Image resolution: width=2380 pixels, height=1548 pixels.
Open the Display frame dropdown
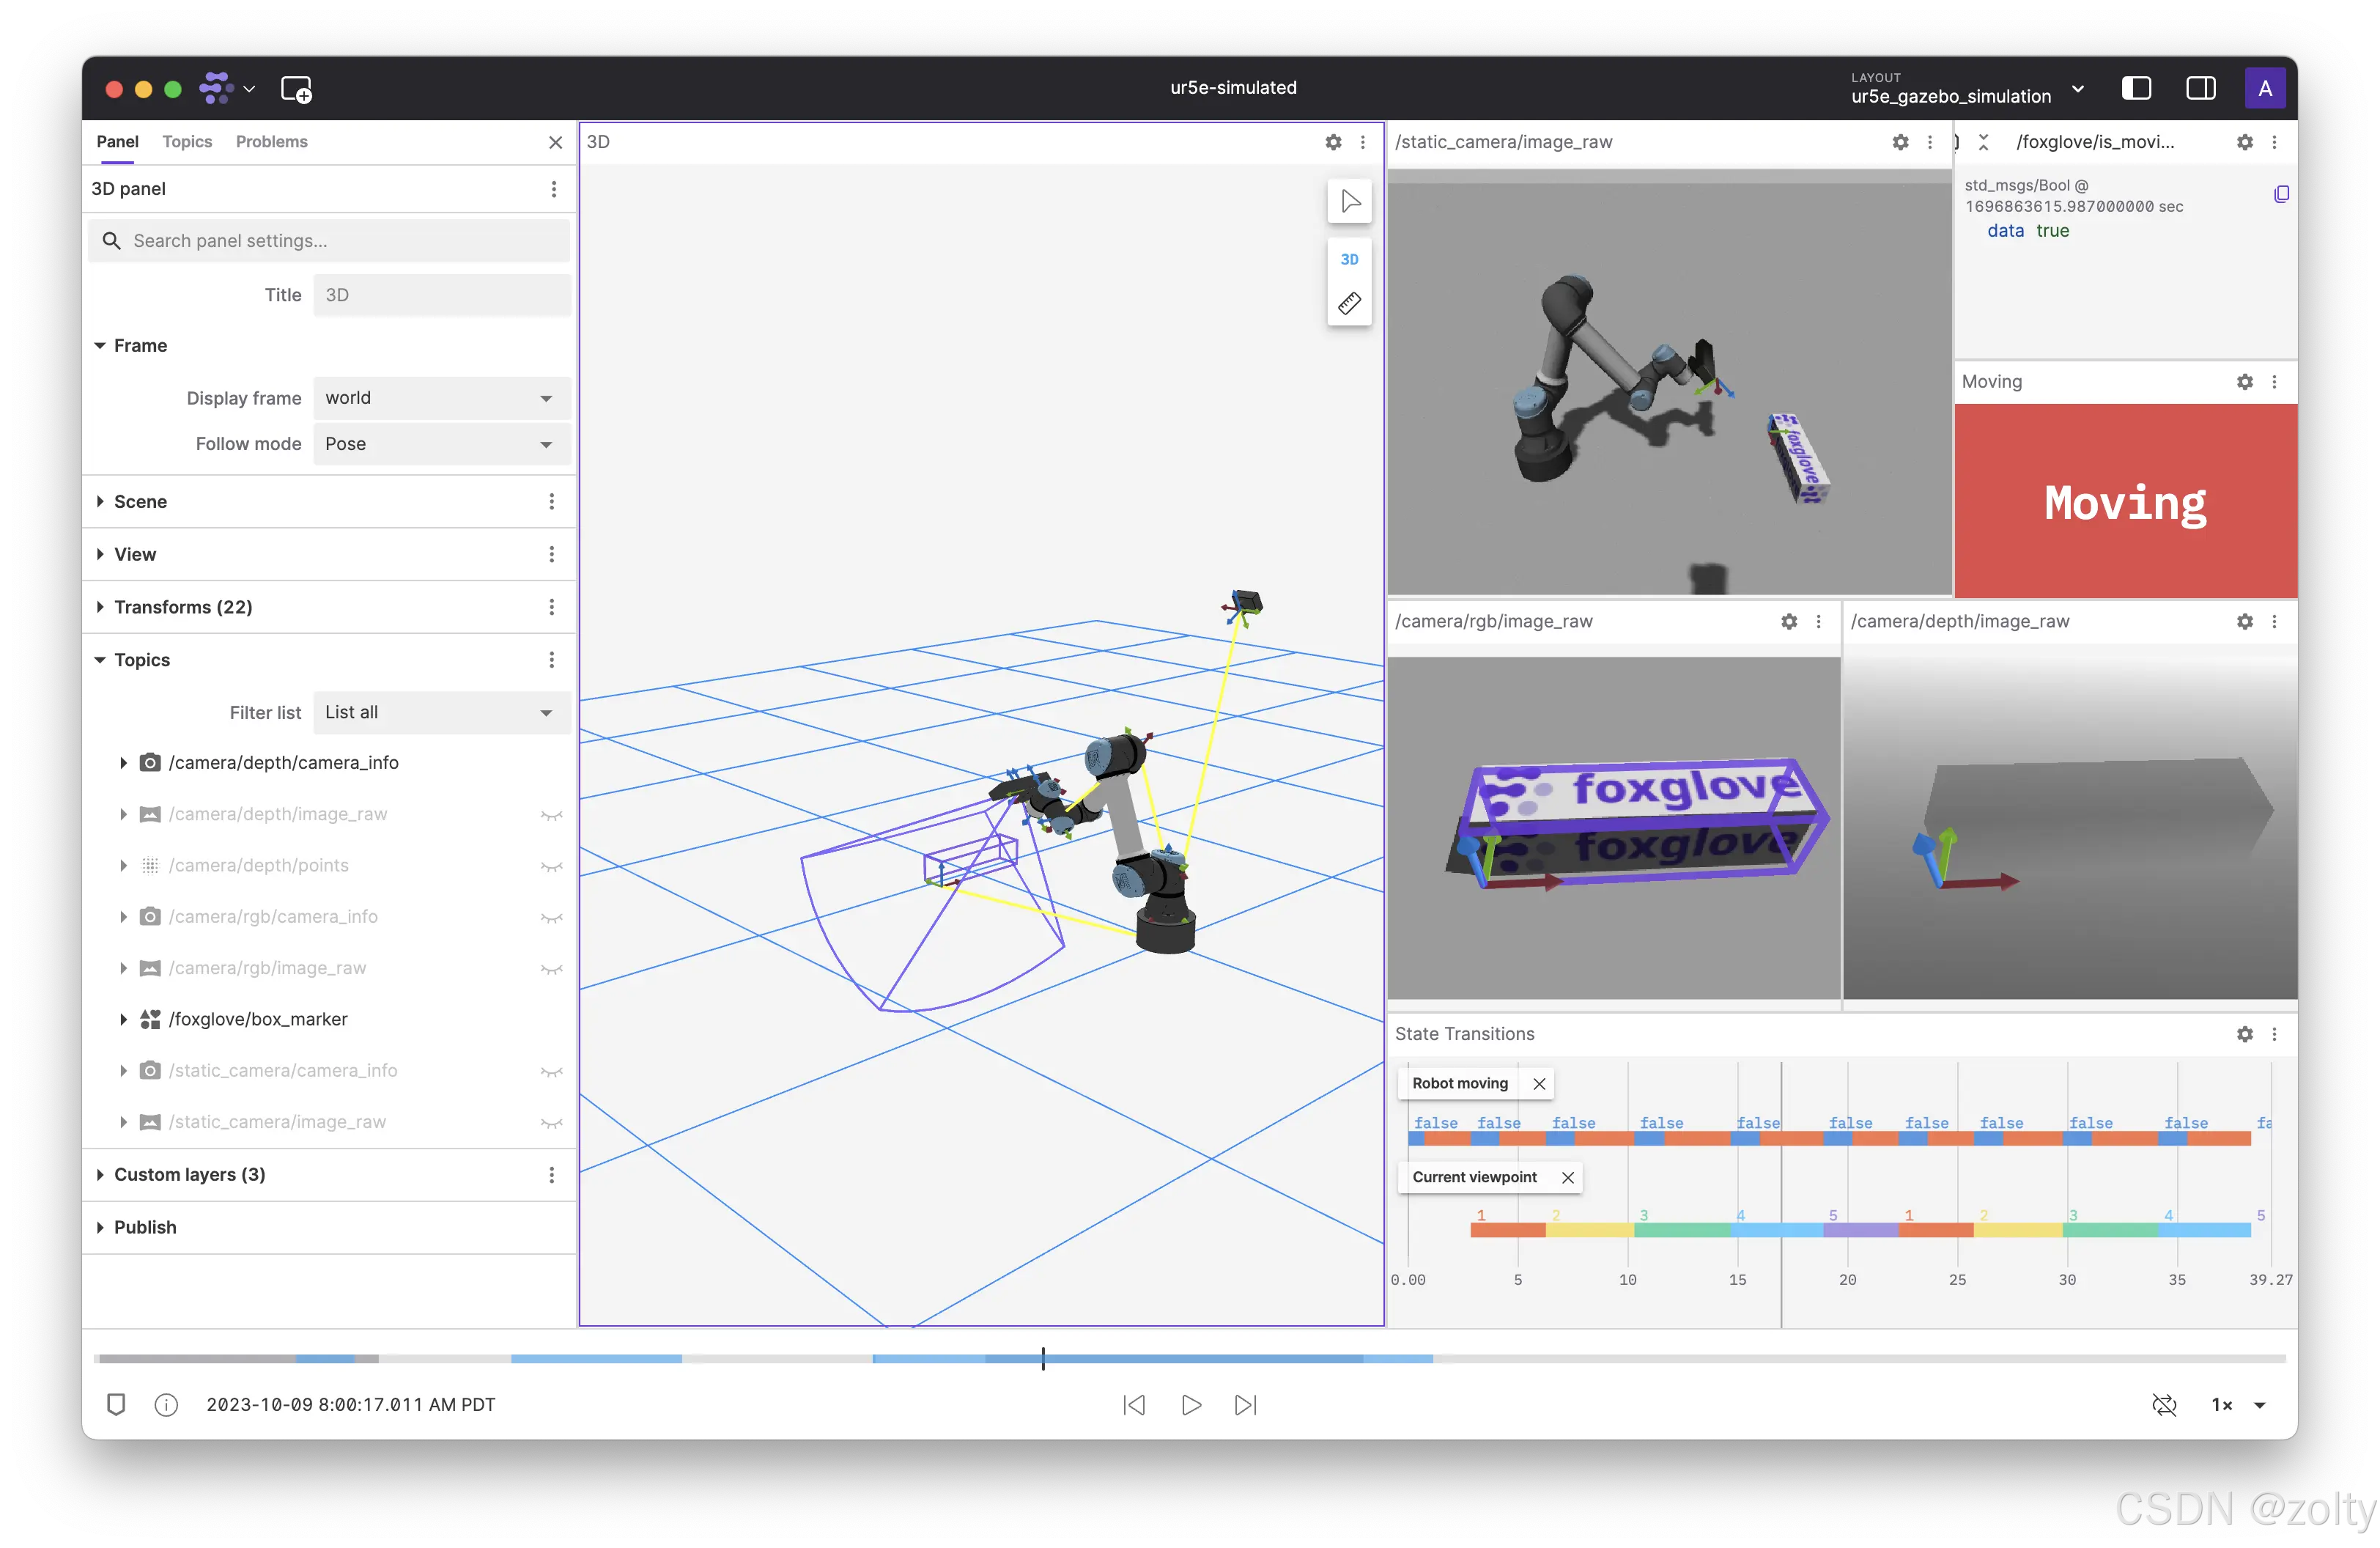pyautogui.click(x=441, y=398)
